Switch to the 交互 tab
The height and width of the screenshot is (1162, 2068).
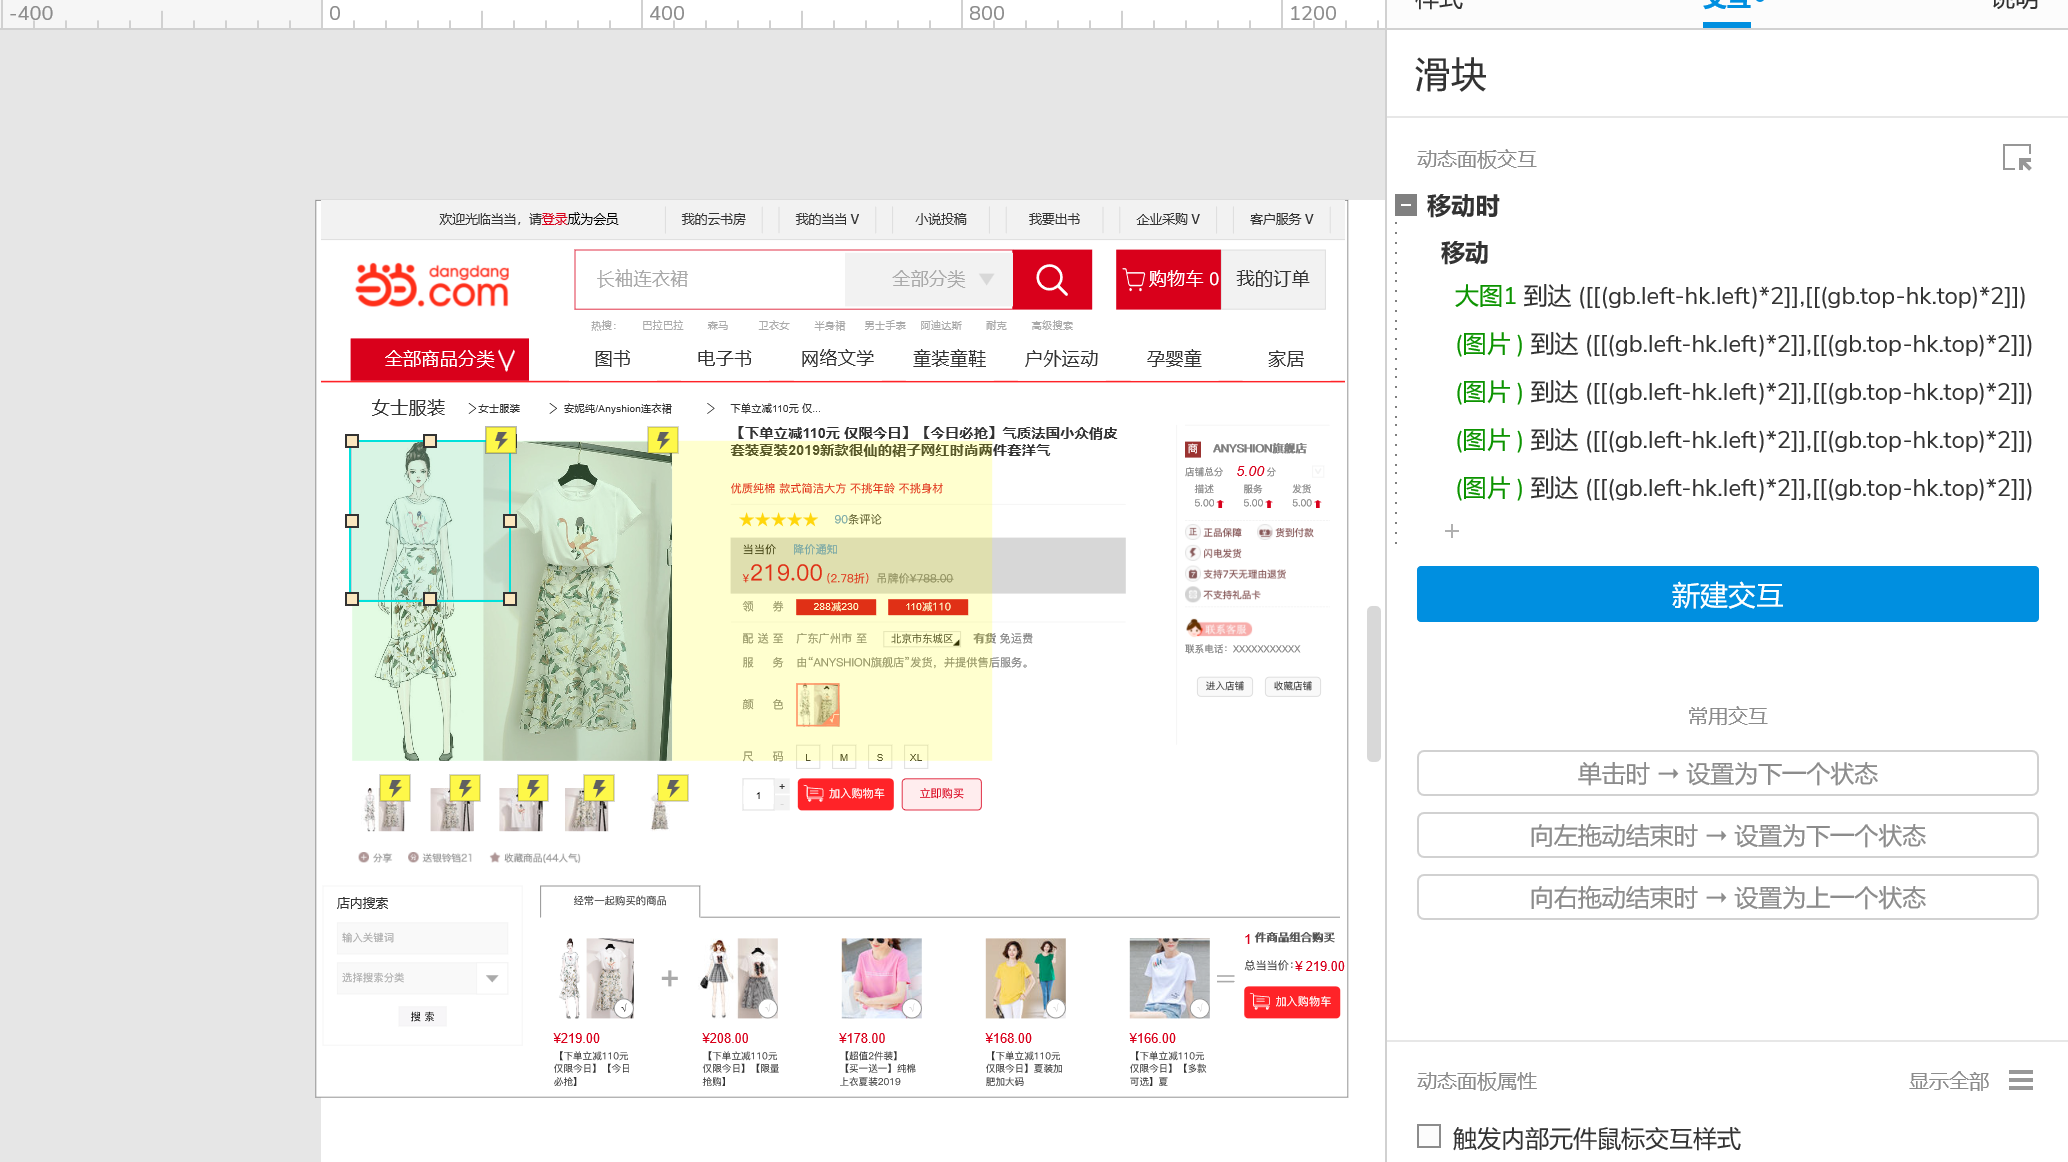[1727, 6]
